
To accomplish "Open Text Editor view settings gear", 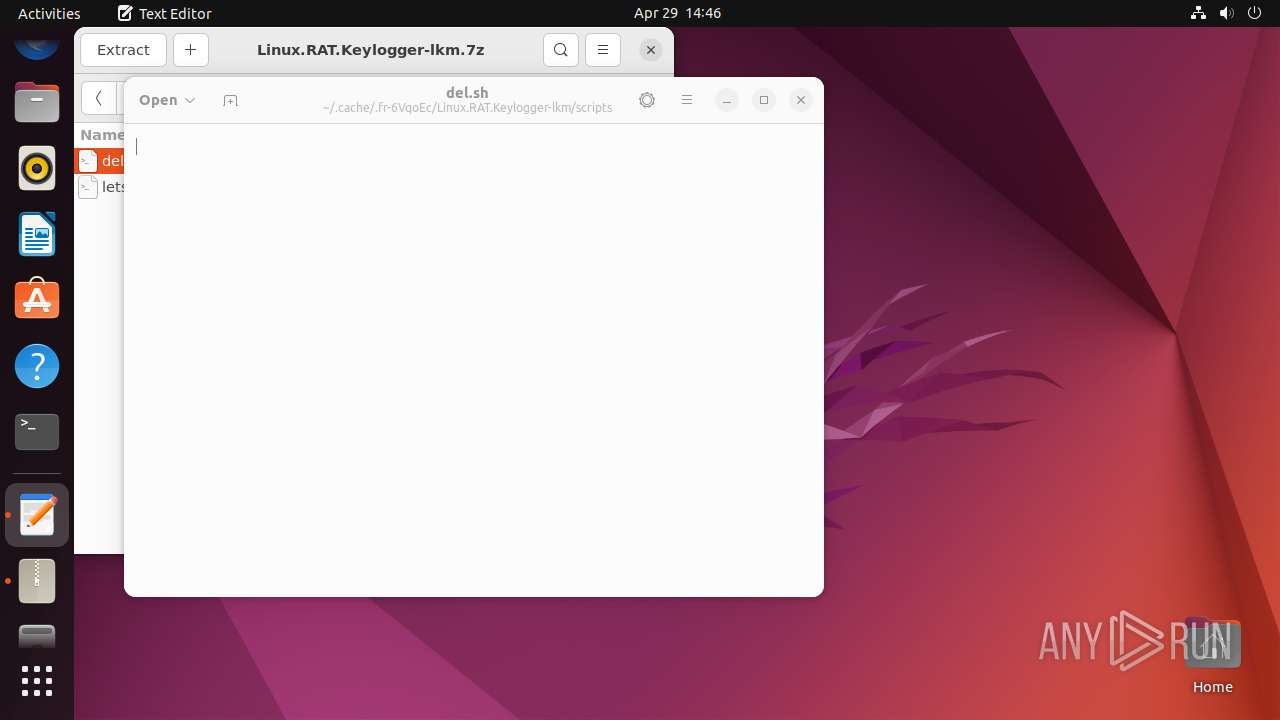I will click(x=647, y=100).
